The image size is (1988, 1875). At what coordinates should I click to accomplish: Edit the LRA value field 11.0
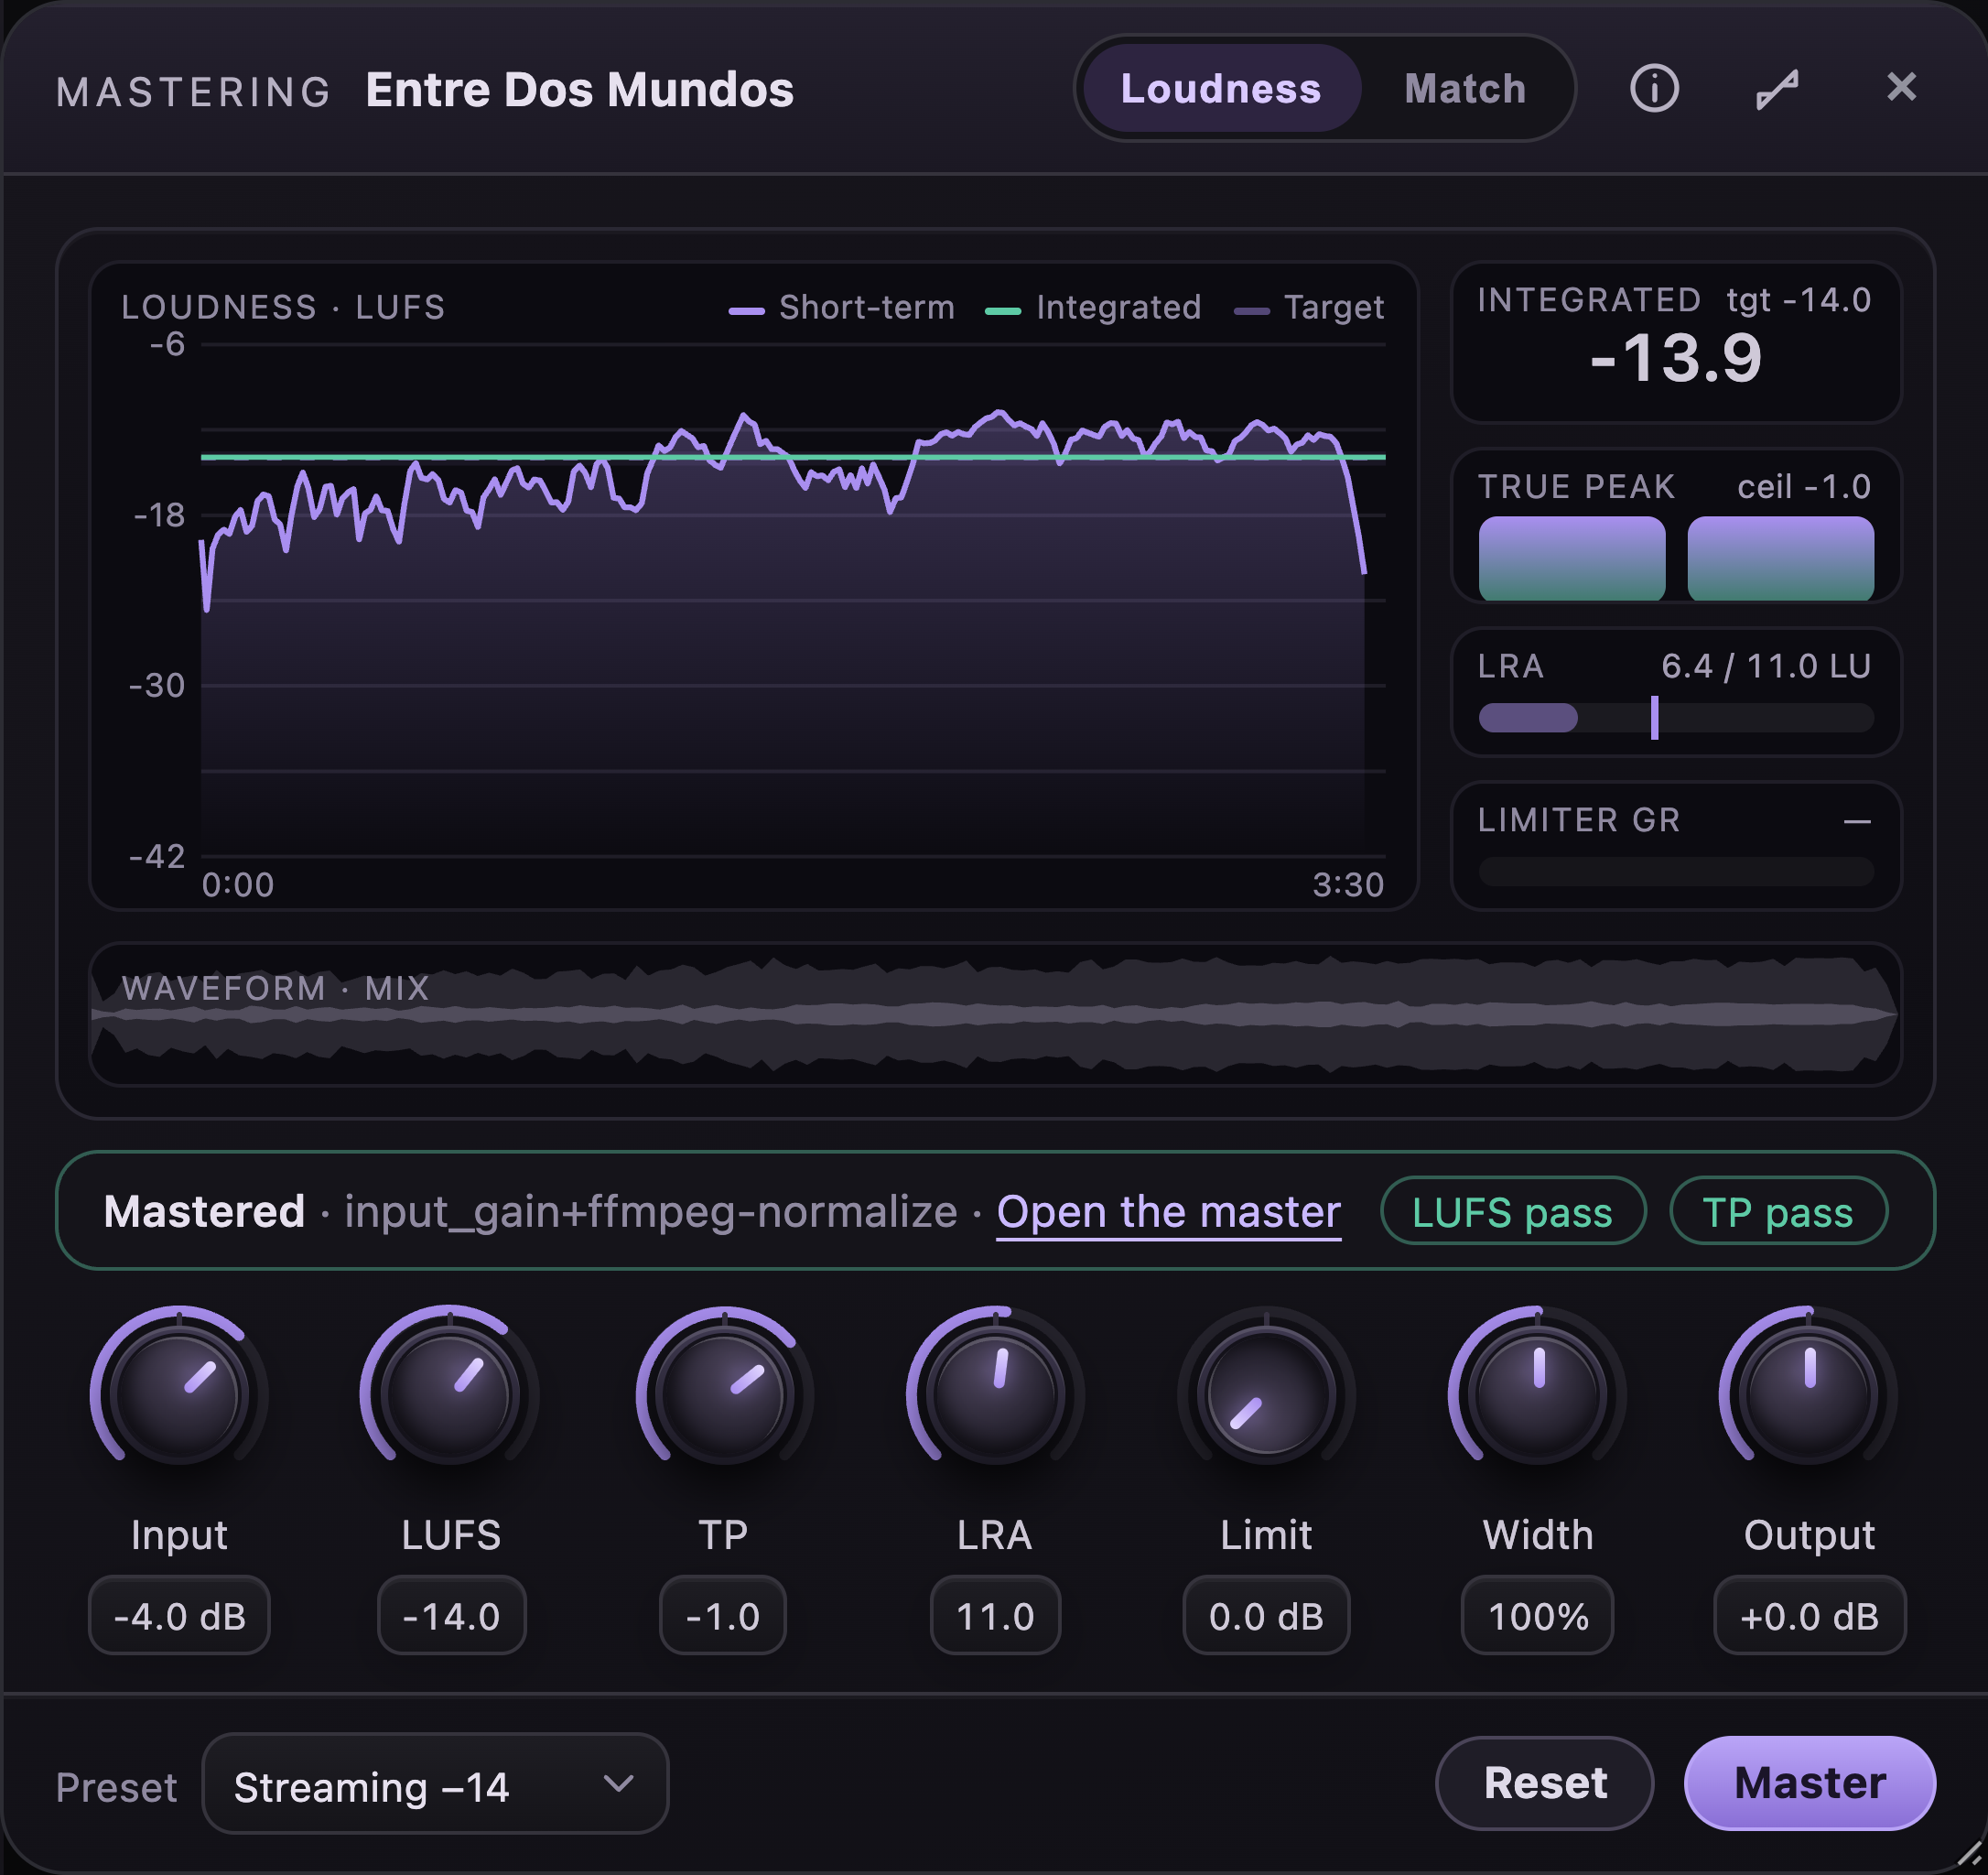click(x=995, y=1615)
